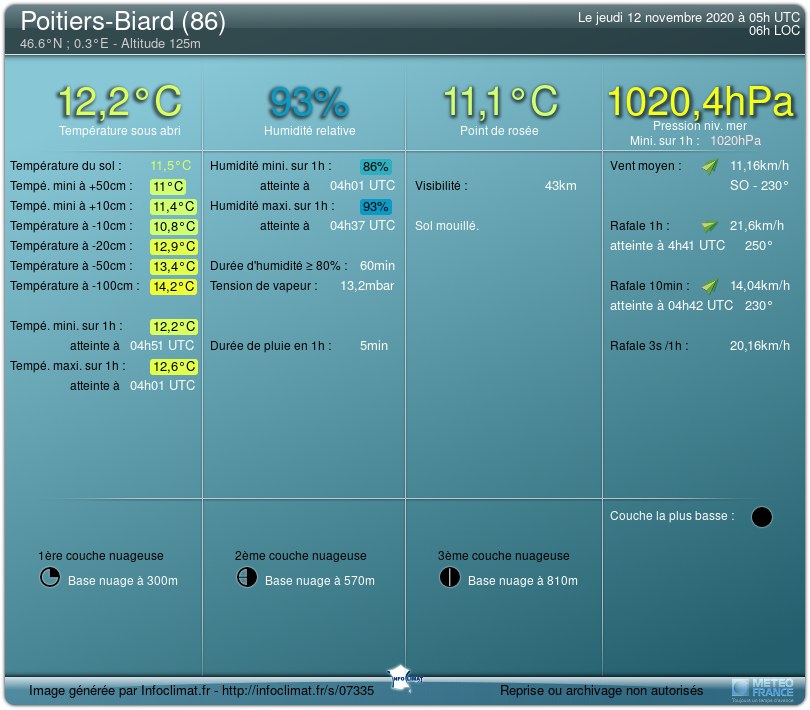Click the Tempé. maxi. sur 1h value 12,6°C
The image size is (810, 710).
(174, 366)
